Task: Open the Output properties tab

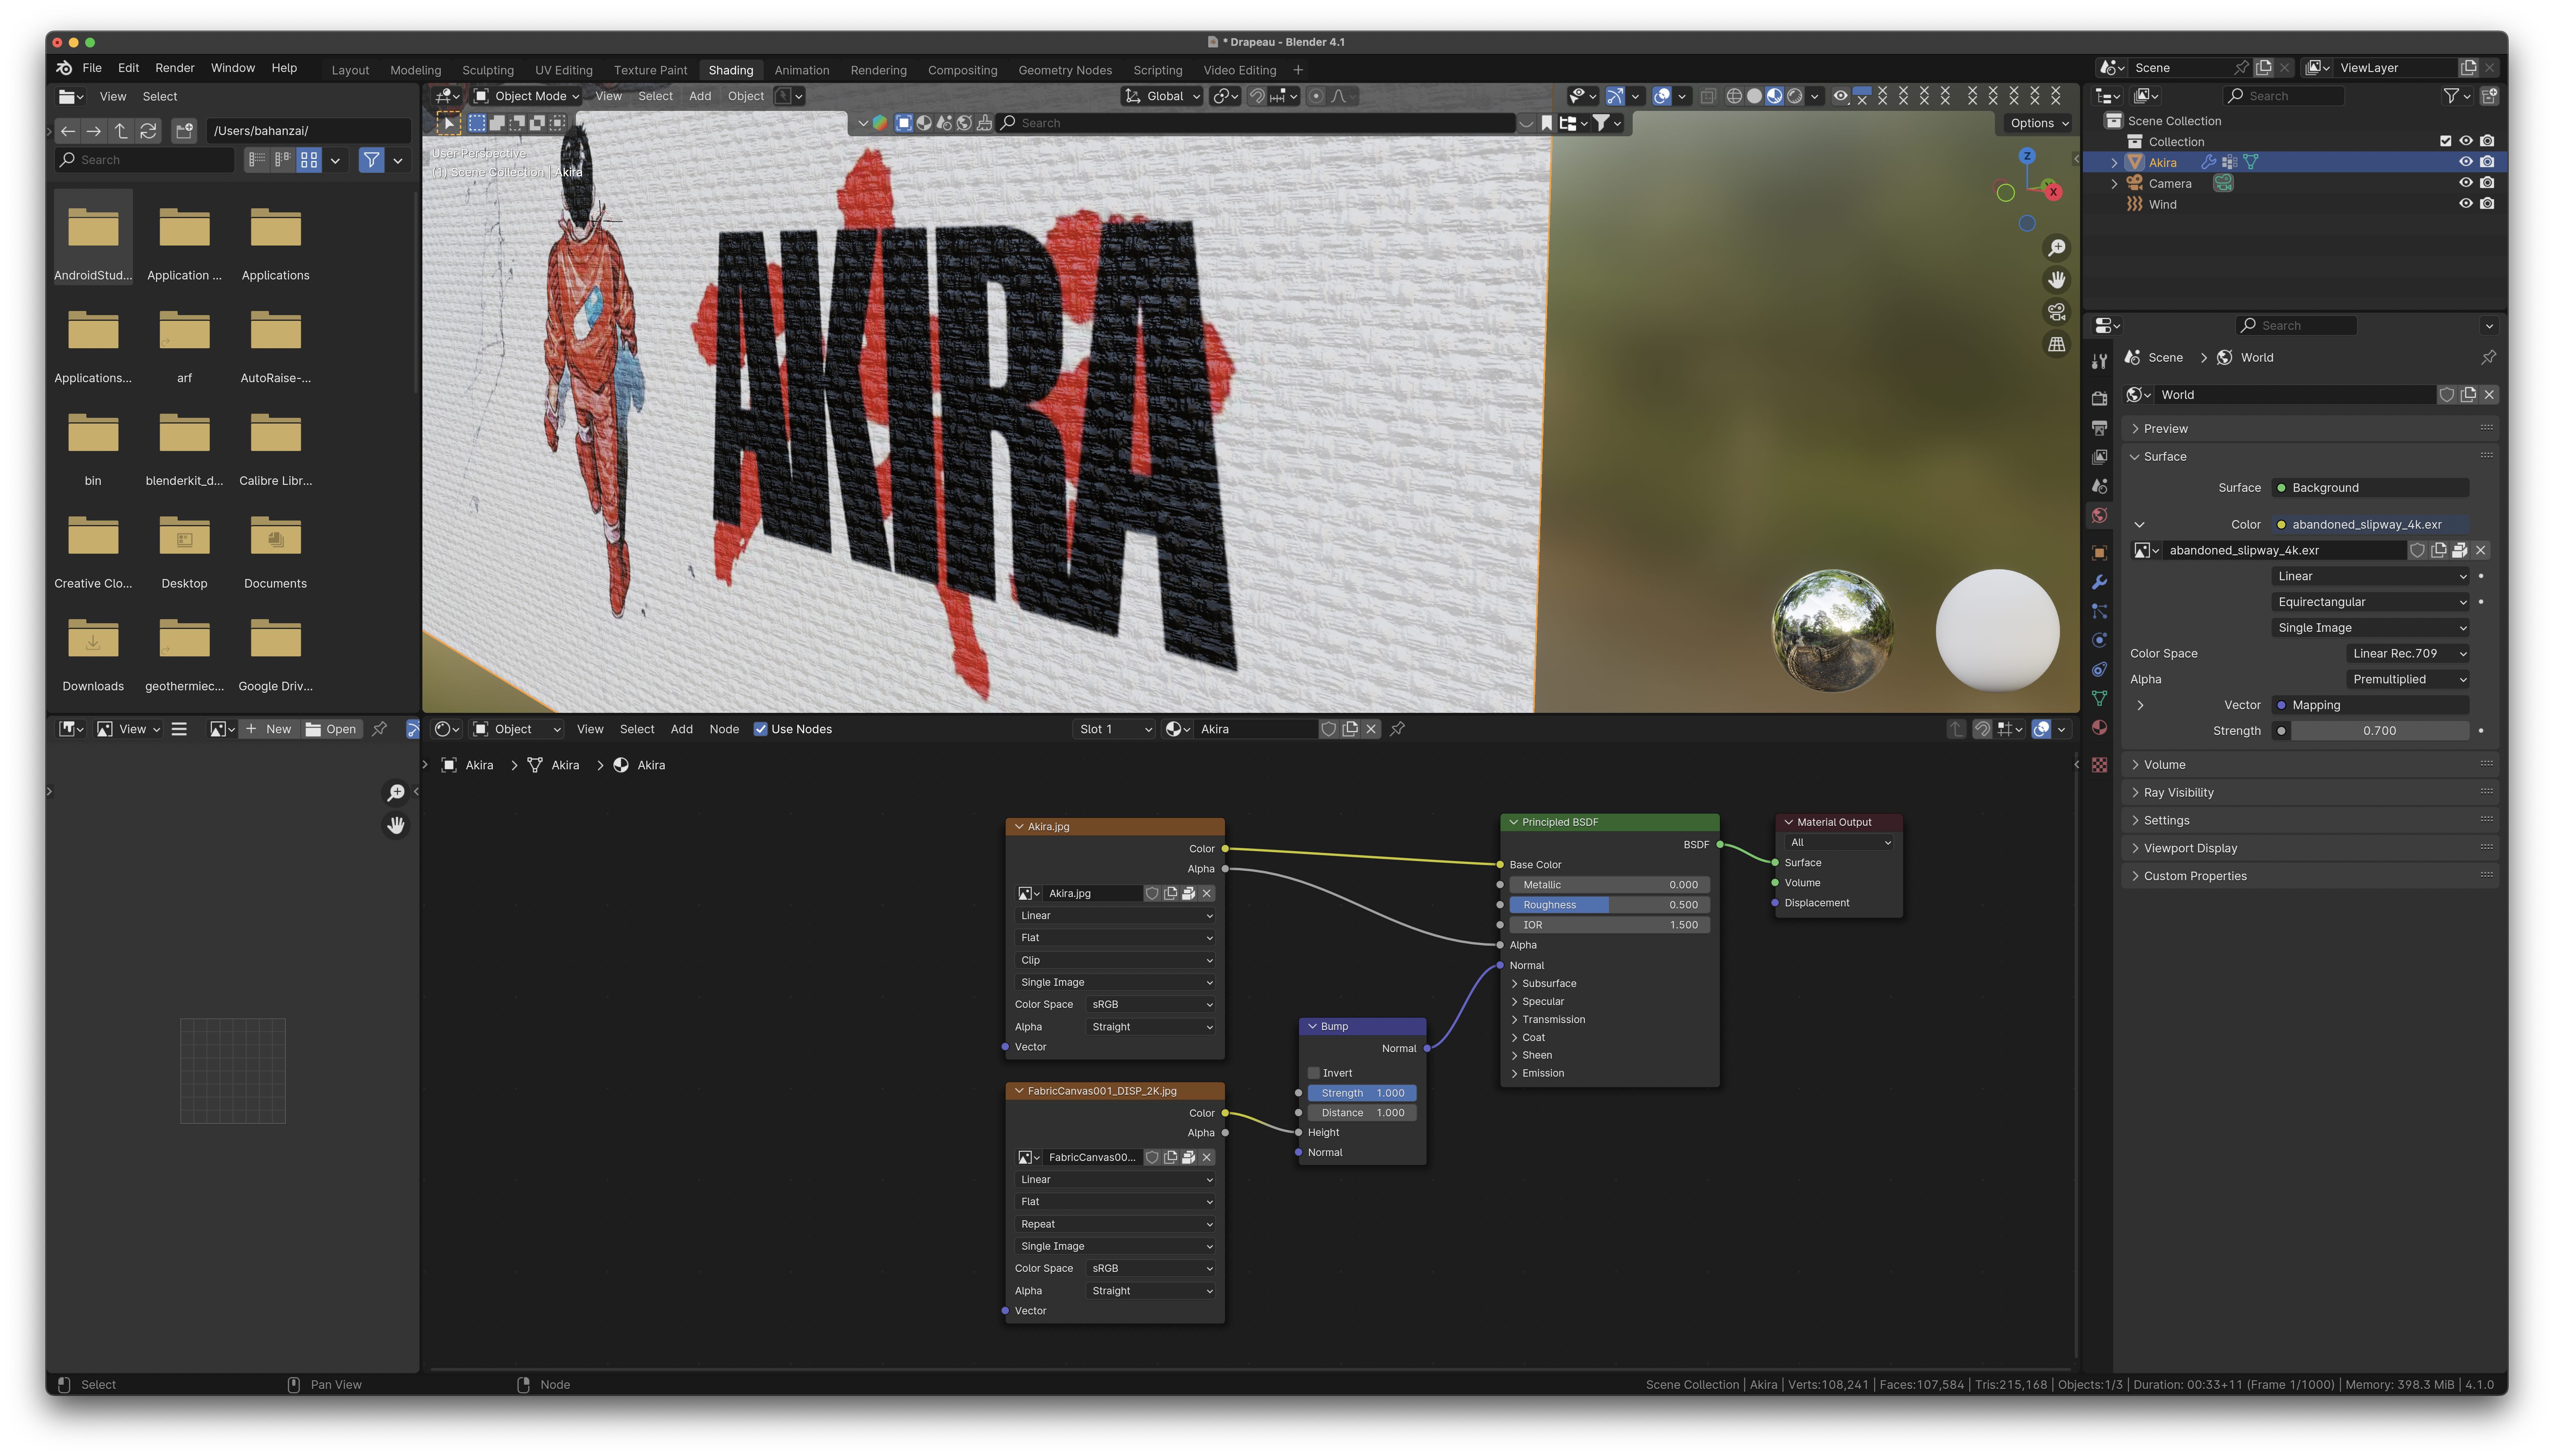Action: click(2099, 427)
